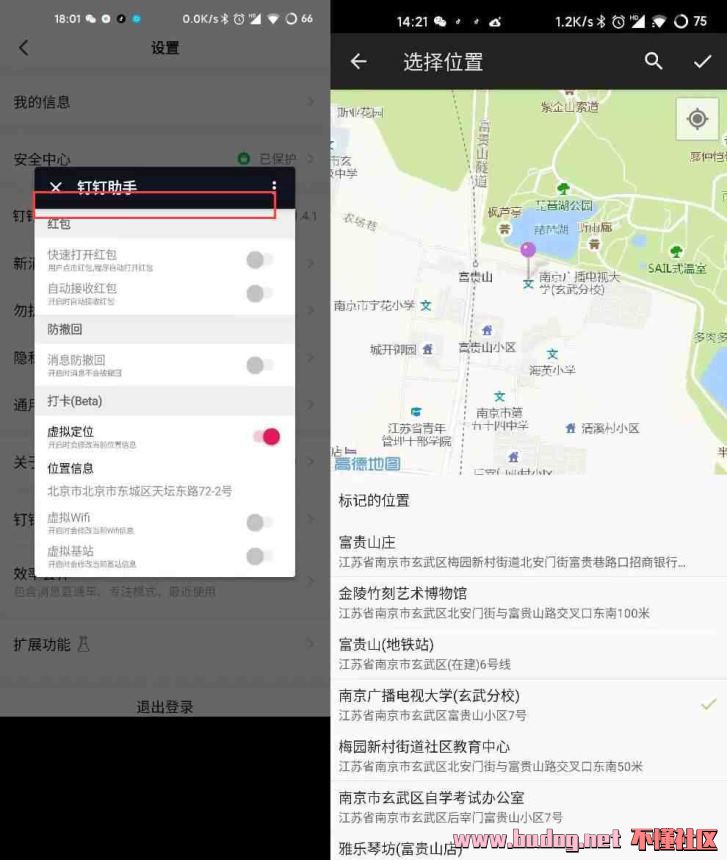Select 金陵竹刻艺术博物馆 location
727x860 pixels.
(x=529, y=602)
